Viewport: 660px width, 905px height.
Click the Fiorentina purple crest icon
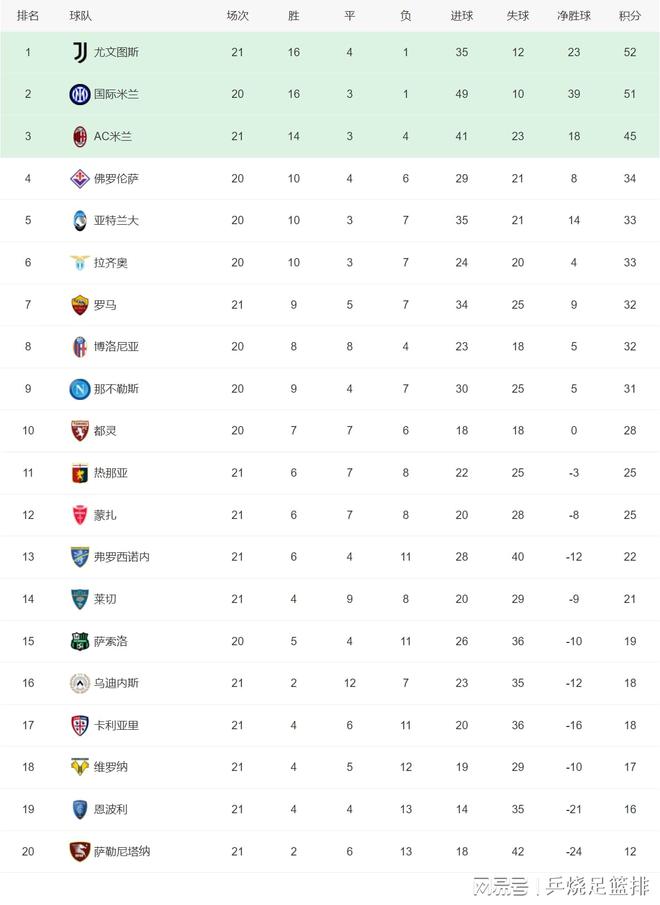[x=80, y=178]
